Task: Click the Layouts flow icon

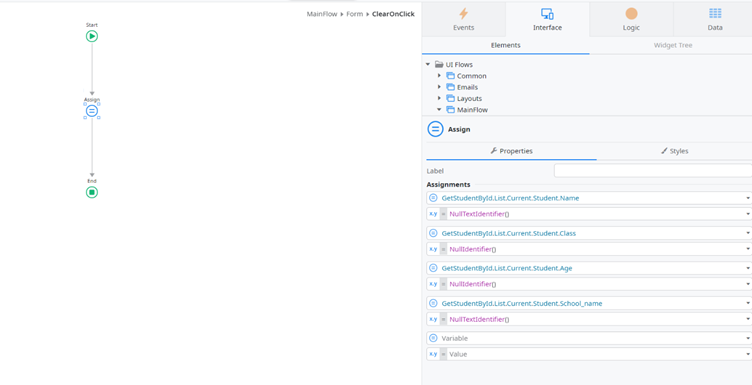Action: (x=450, y=98)
